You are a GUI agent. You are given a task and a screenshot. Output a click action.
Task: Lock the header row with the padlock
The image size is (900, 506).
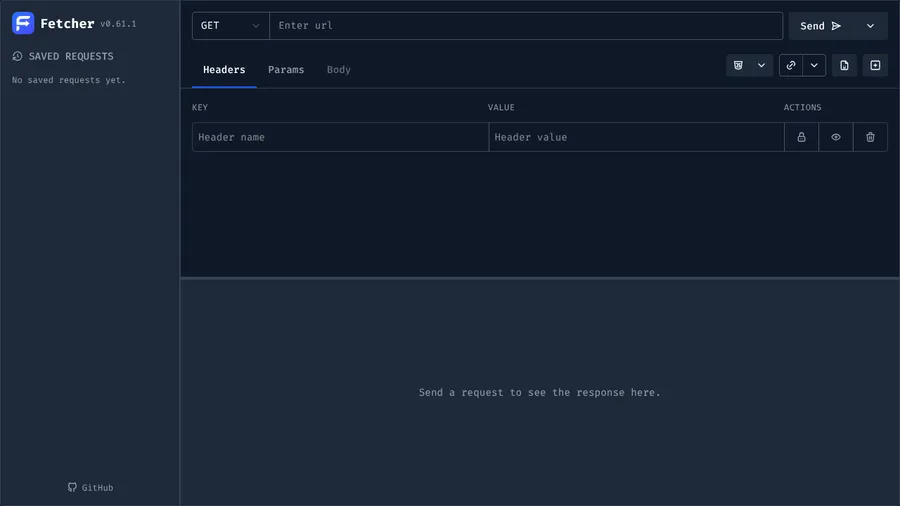click(x=801, y=137)
